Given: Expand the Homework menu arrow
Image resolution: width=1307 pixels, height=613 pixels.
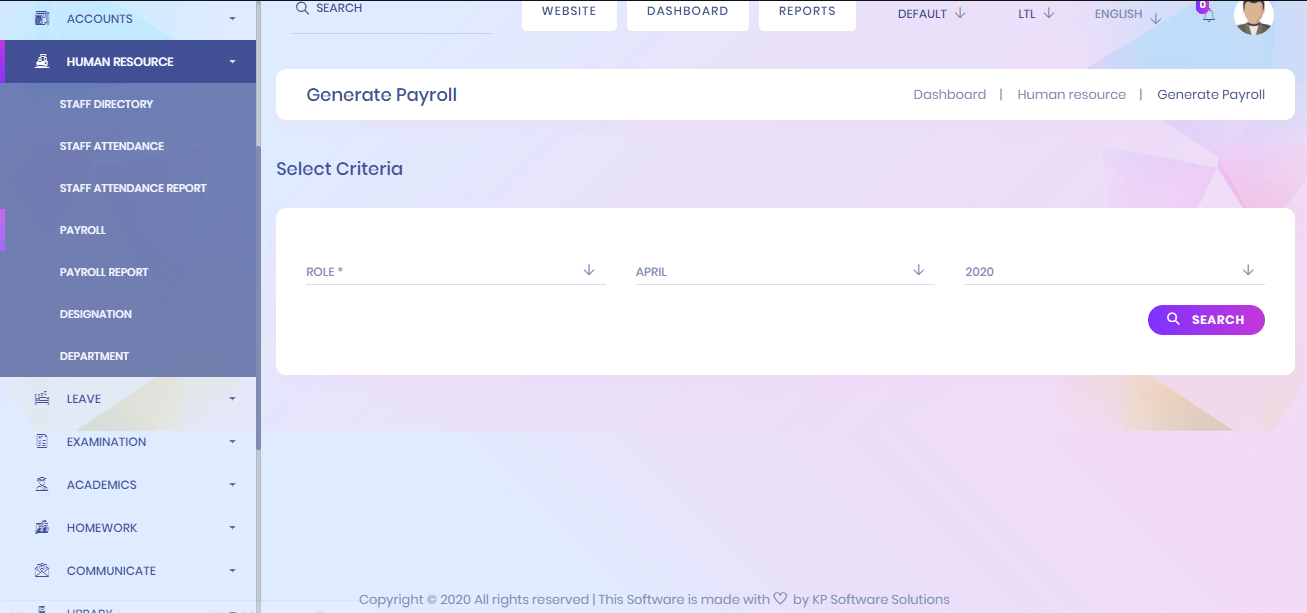Looking at the screenshot, I should [x=232, y=527].
